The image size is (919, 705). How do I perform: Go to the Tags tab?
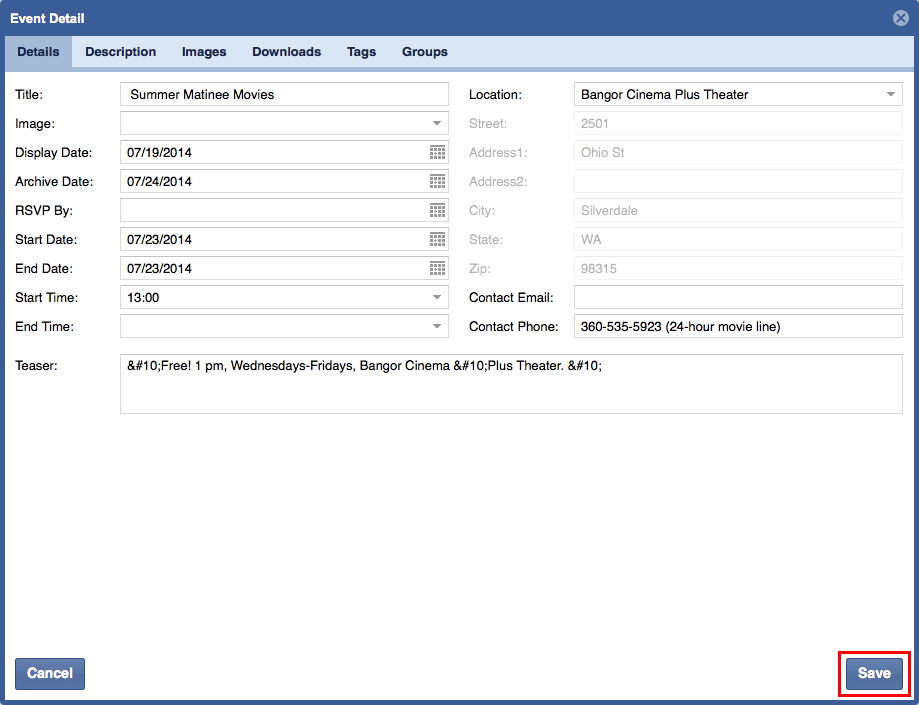point(361,52)
